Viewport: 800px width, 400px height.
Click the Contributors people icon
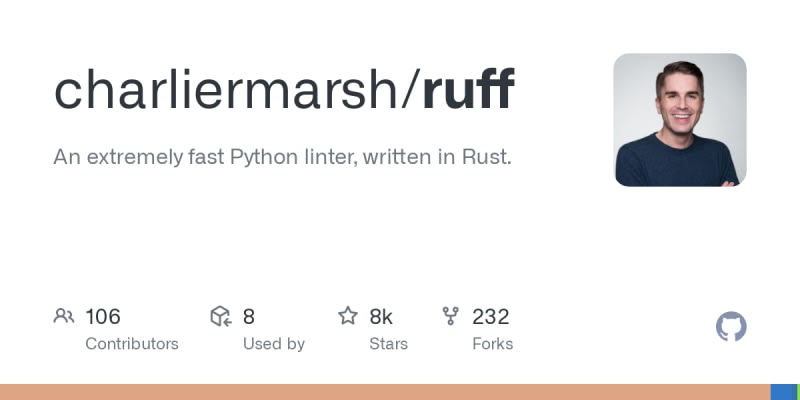64,317
